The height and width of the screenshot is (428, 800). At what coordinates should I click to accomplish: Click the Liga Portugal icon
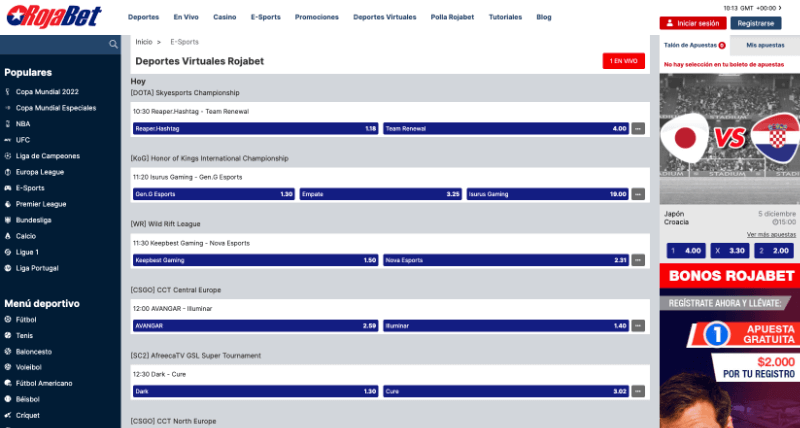pyautogui.click(x=7, y=268)
